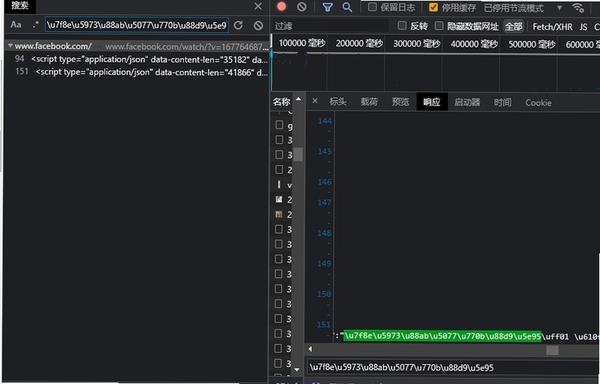Toggle regular expression search option

pyautogui.click(x=36, y=25)
